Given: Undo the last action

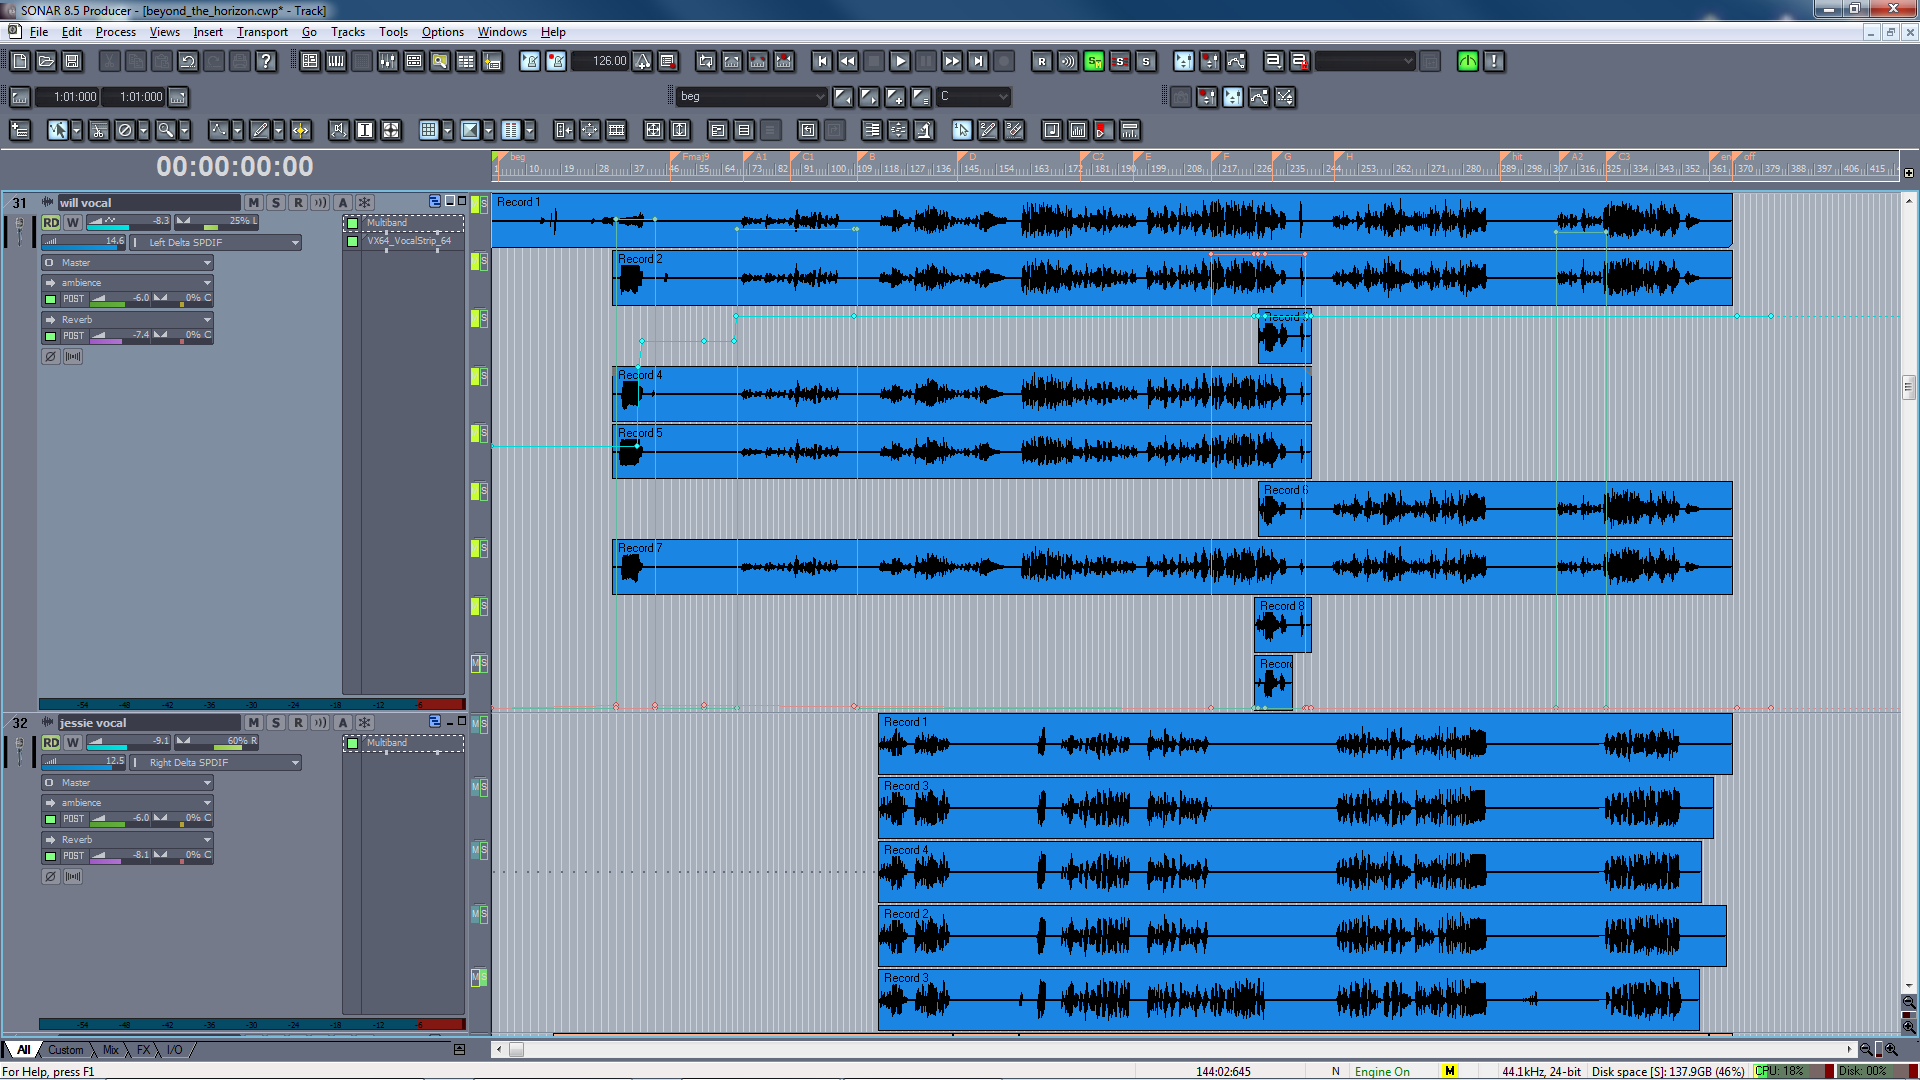Looking at the screenshot, I should [x=188, y=61].
